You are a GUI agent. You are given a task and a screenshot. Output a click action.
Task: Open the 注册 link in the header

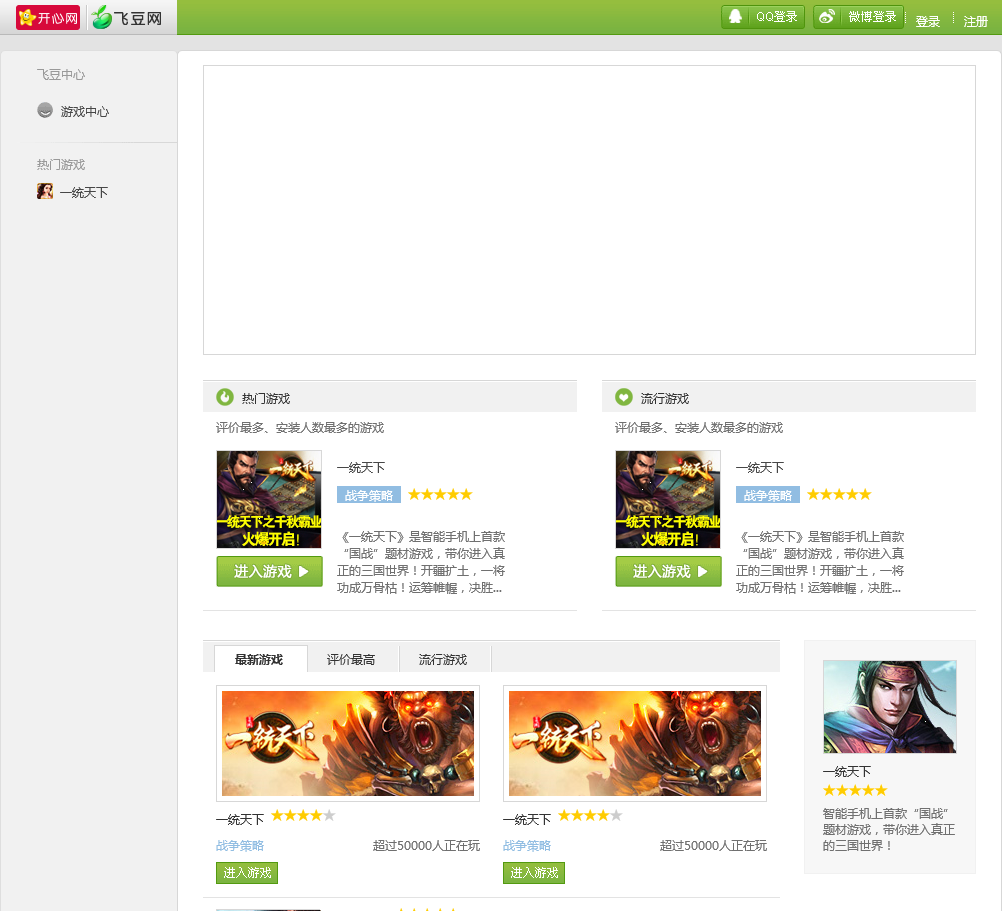975,22
